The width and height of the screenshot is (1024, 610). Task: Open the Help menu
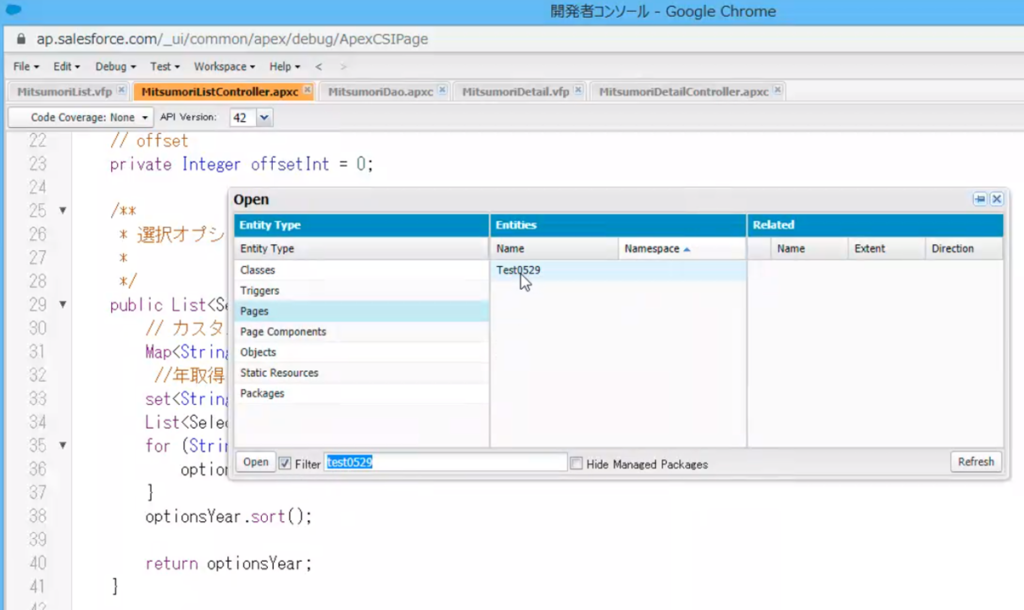(x=285, y=67)
